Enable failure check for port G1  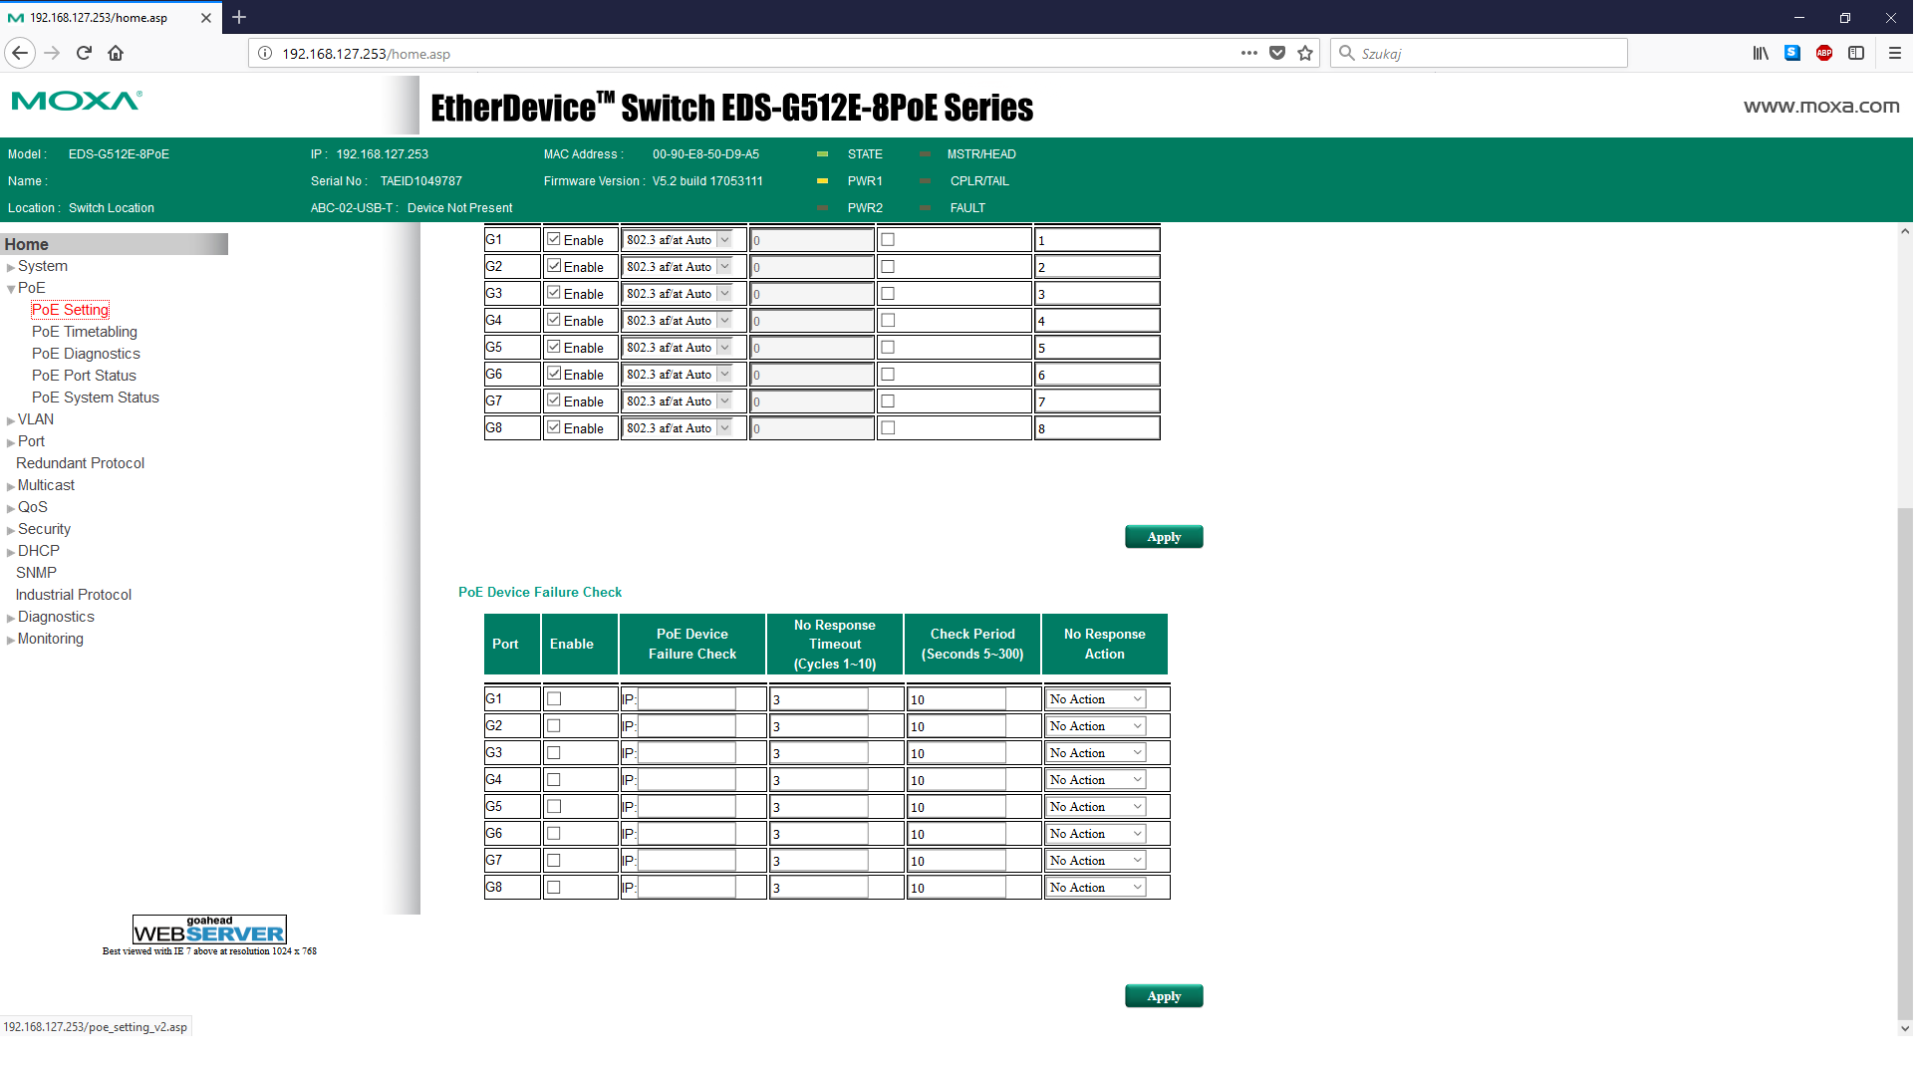pos(555,700)
